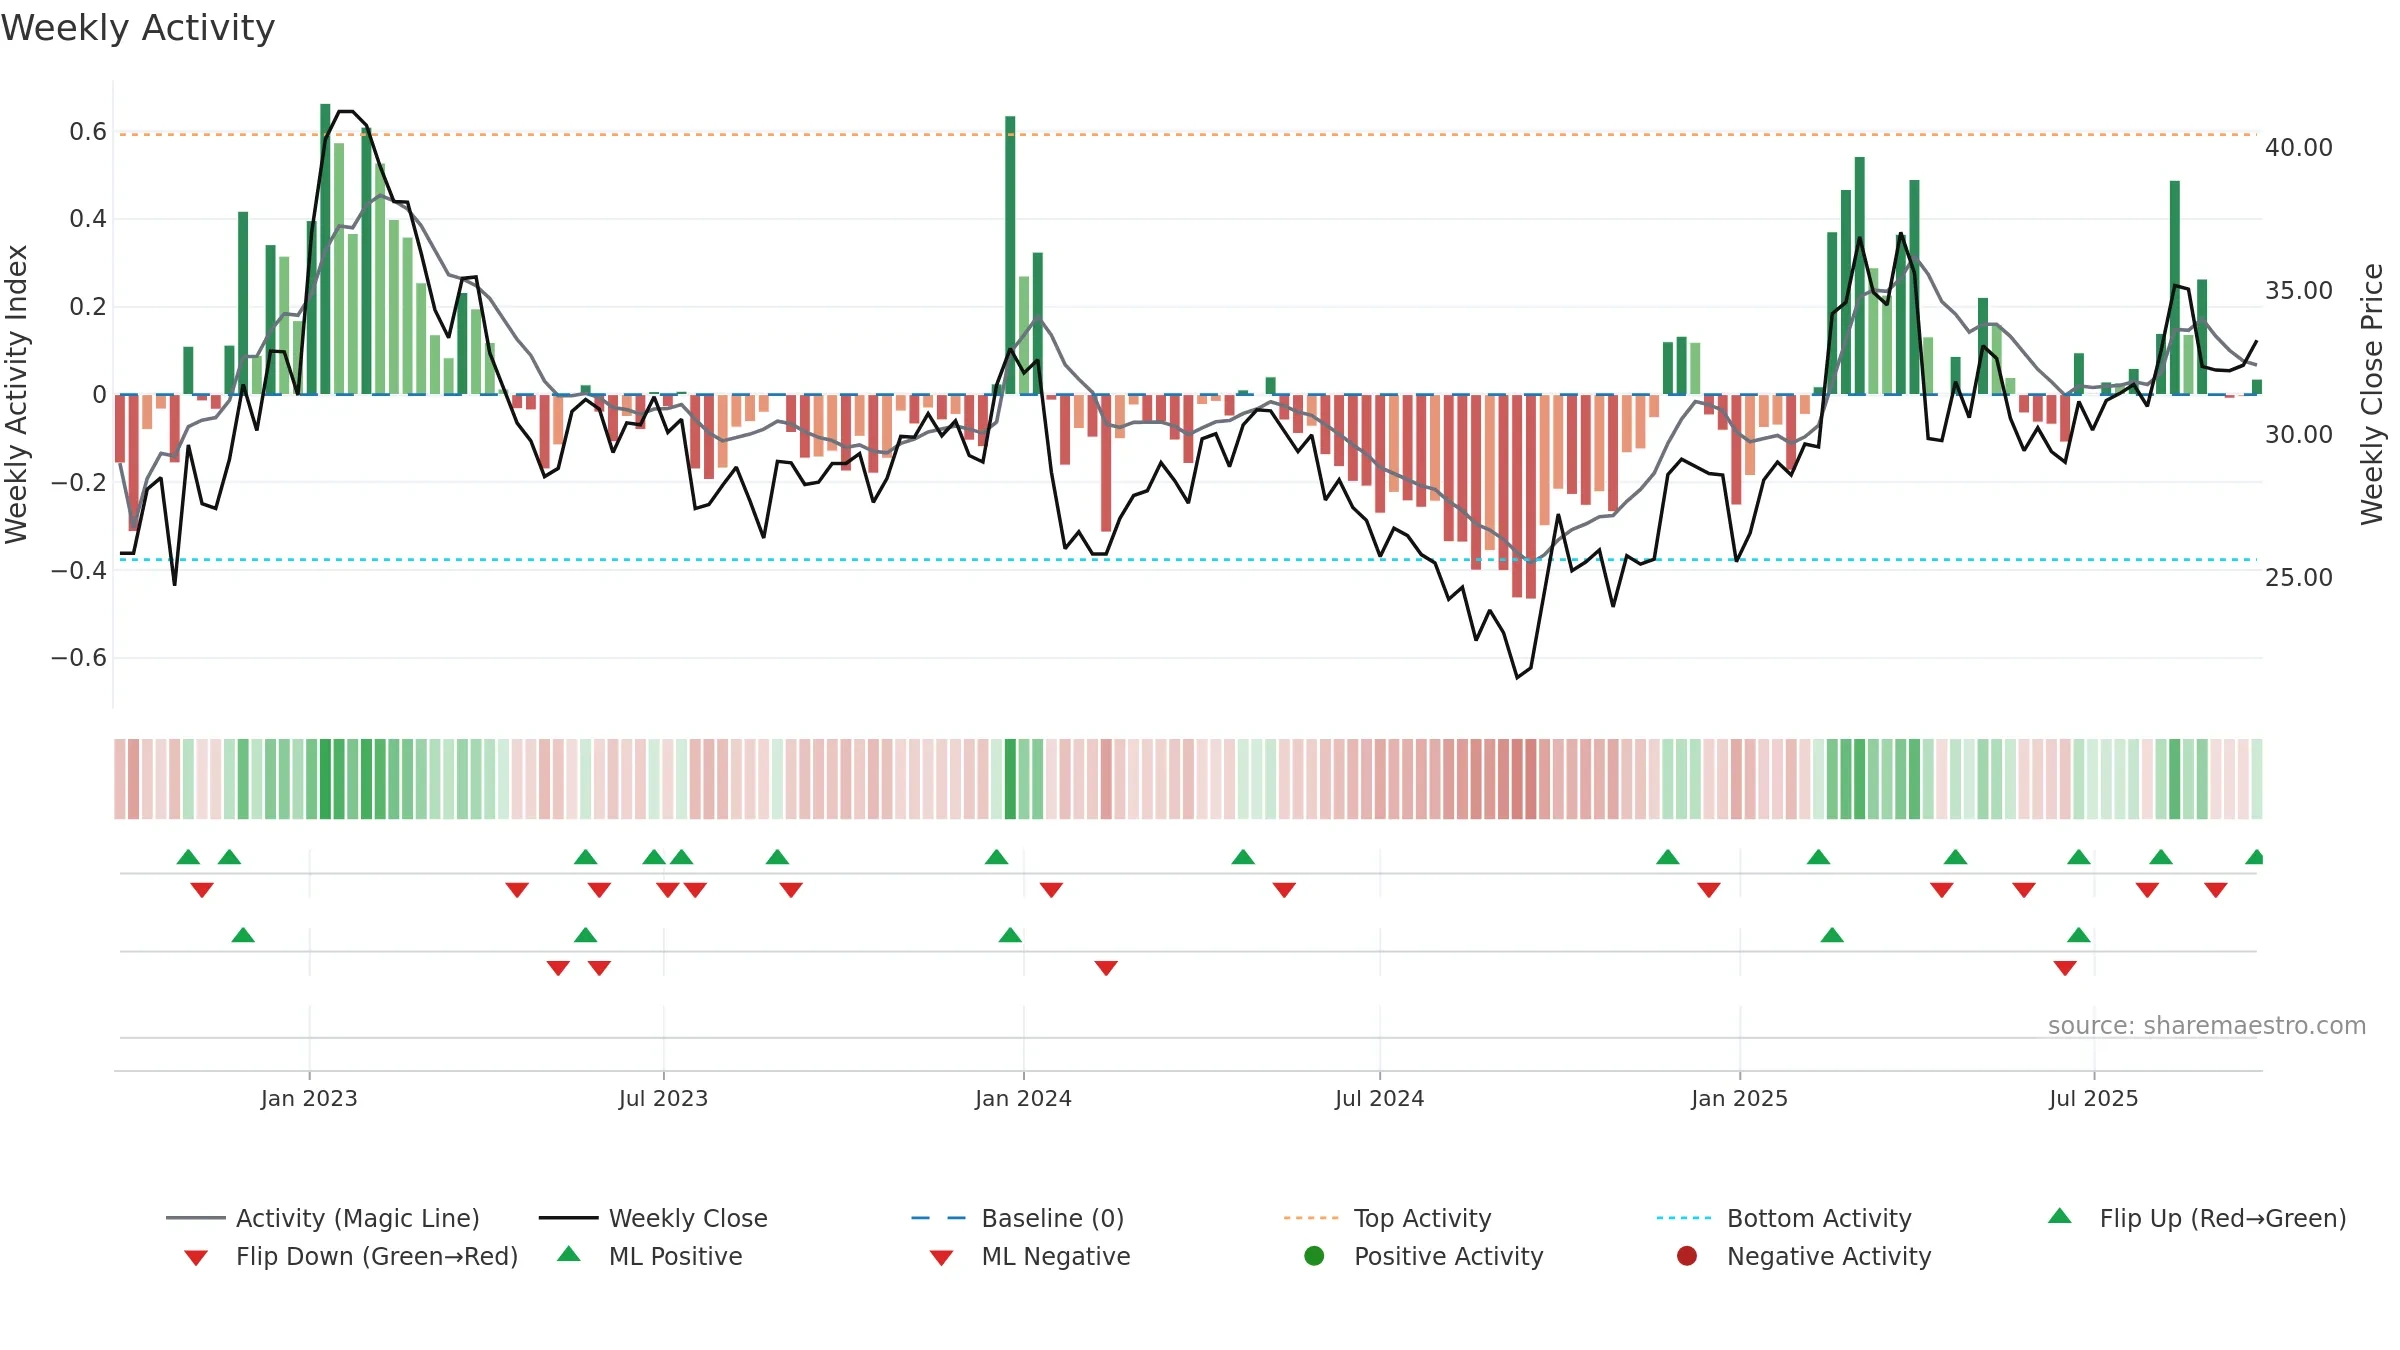This screenshot has height=1350, width=2400.
Task: Click the Jan 2025 axis label
Action: (1739, 1098)
